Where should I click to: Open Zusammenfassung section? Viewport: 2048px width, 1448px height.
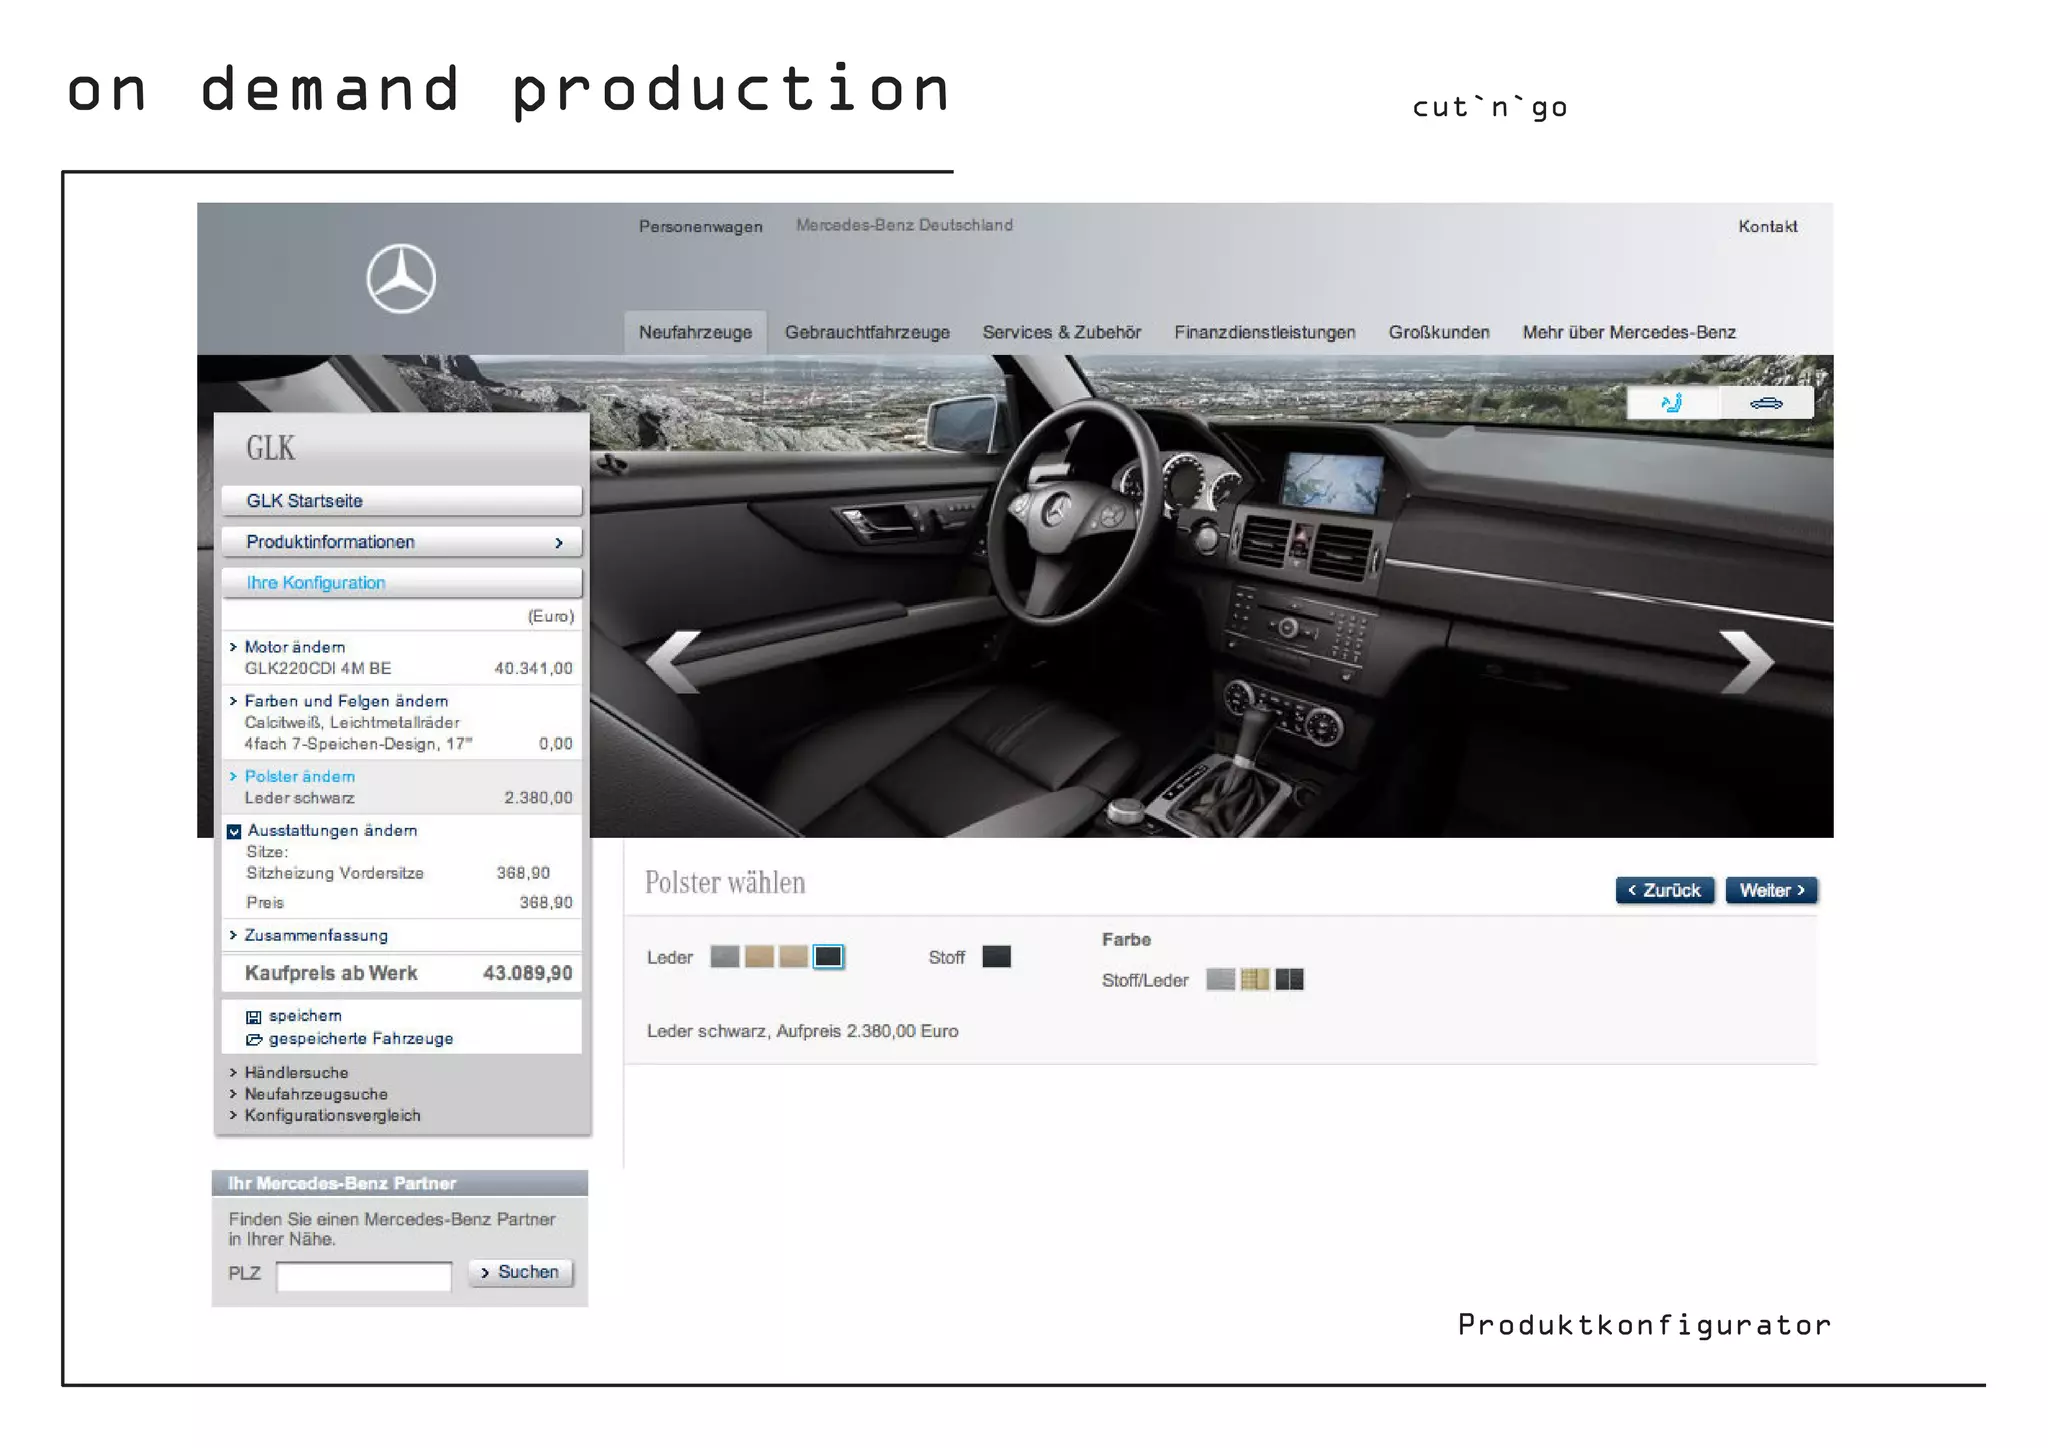click(309, 935)
